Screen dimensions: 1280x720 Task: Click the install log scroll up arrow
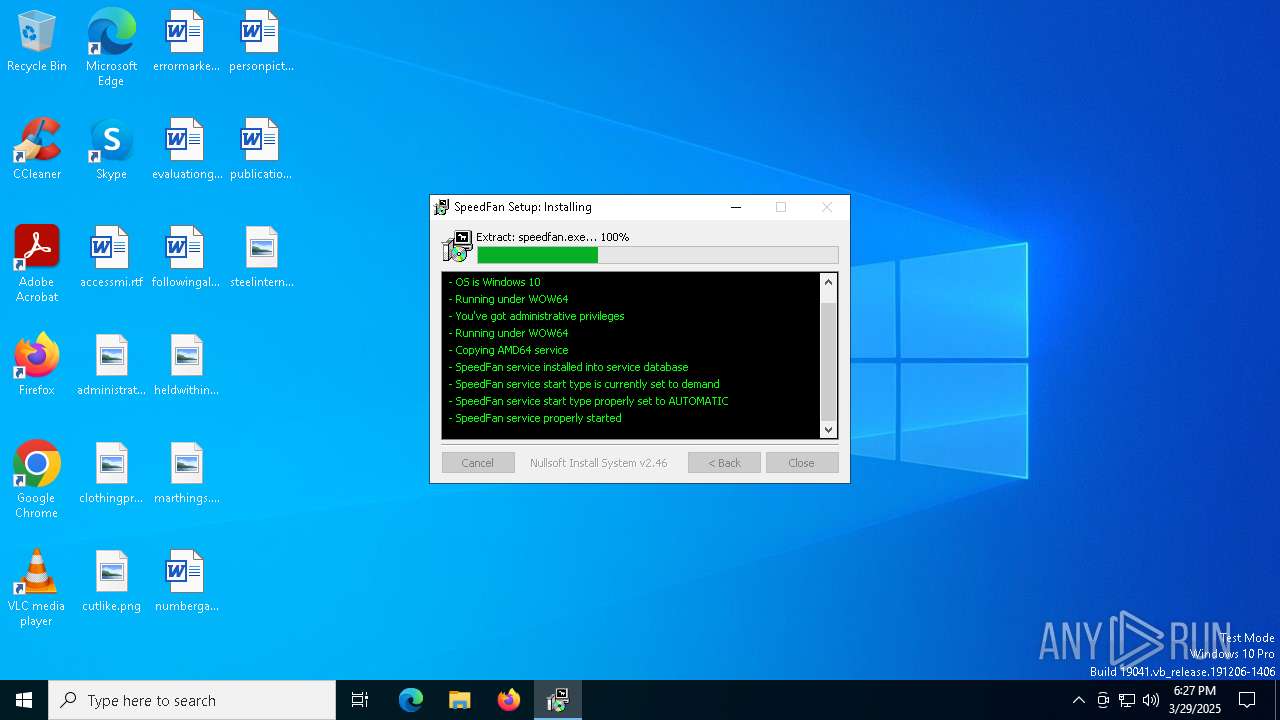tap(828, 282)
